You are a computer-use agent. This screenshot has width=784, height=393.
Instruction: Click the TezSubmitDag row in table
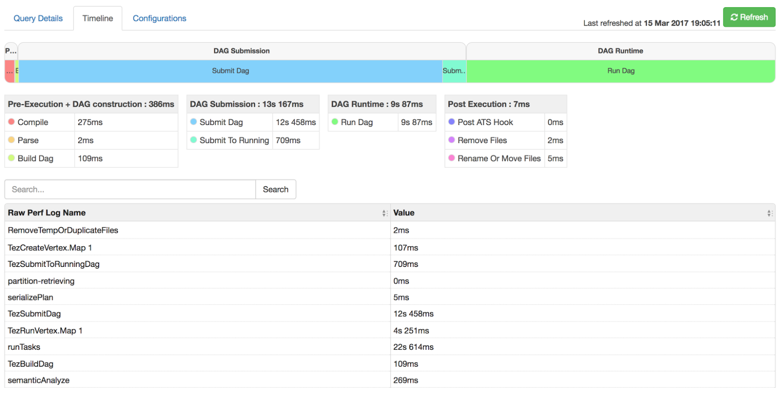point(390,314)
